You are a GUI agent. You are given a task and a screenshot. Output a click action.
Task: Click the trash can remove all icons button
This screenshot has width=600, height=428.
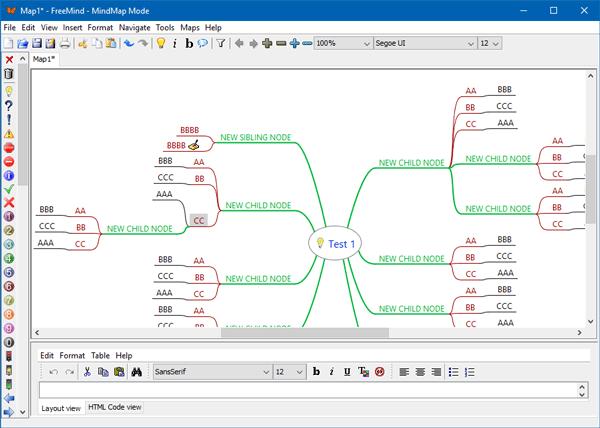[x=9, y=74]
